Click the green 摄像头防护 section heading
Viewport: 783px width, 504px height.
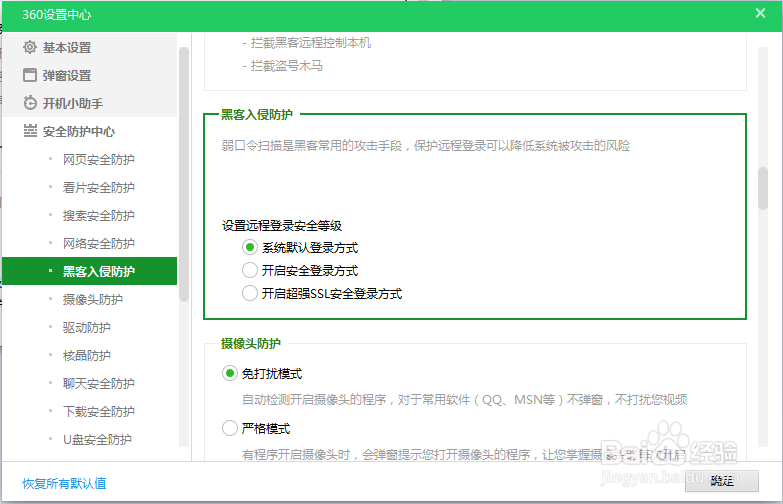coord(251,343)
